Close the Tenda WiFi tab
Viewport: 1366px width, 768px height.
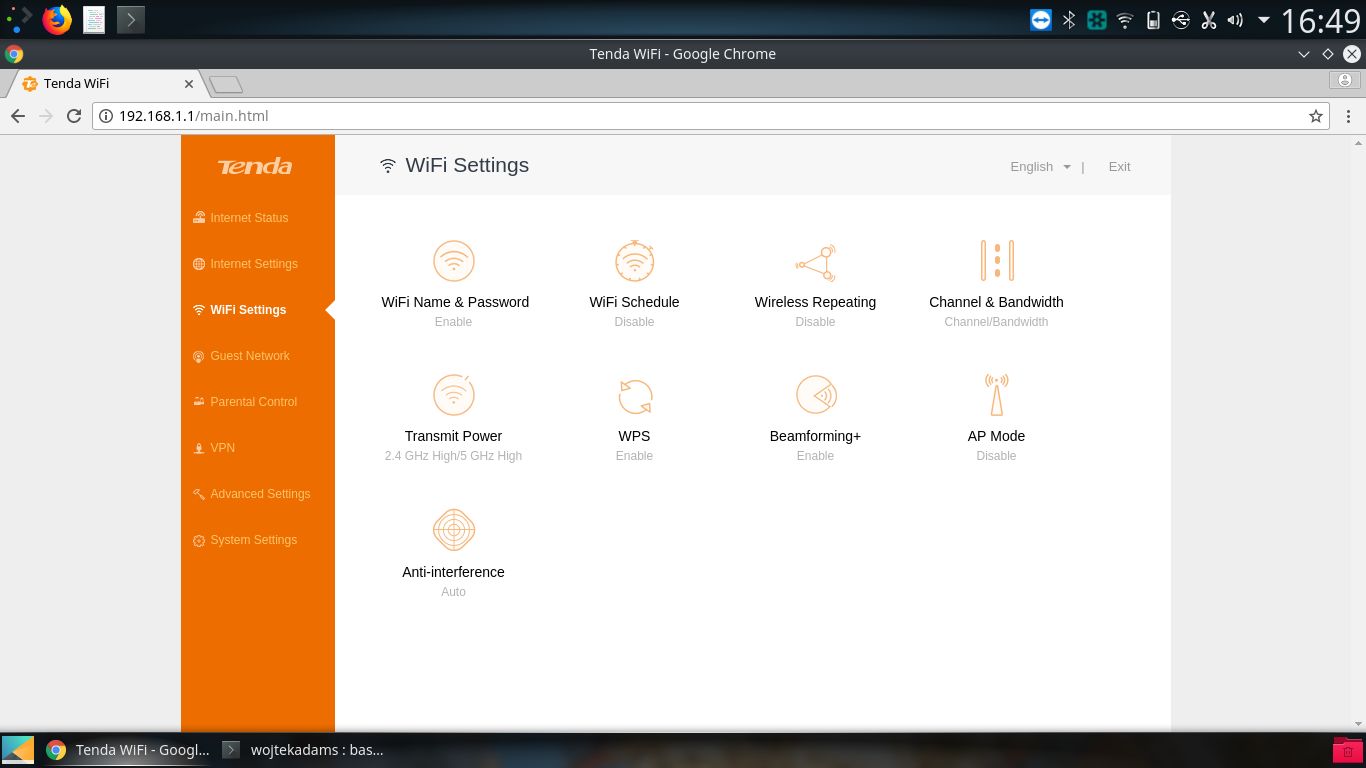pyautogui.click(x=189, y=84)
